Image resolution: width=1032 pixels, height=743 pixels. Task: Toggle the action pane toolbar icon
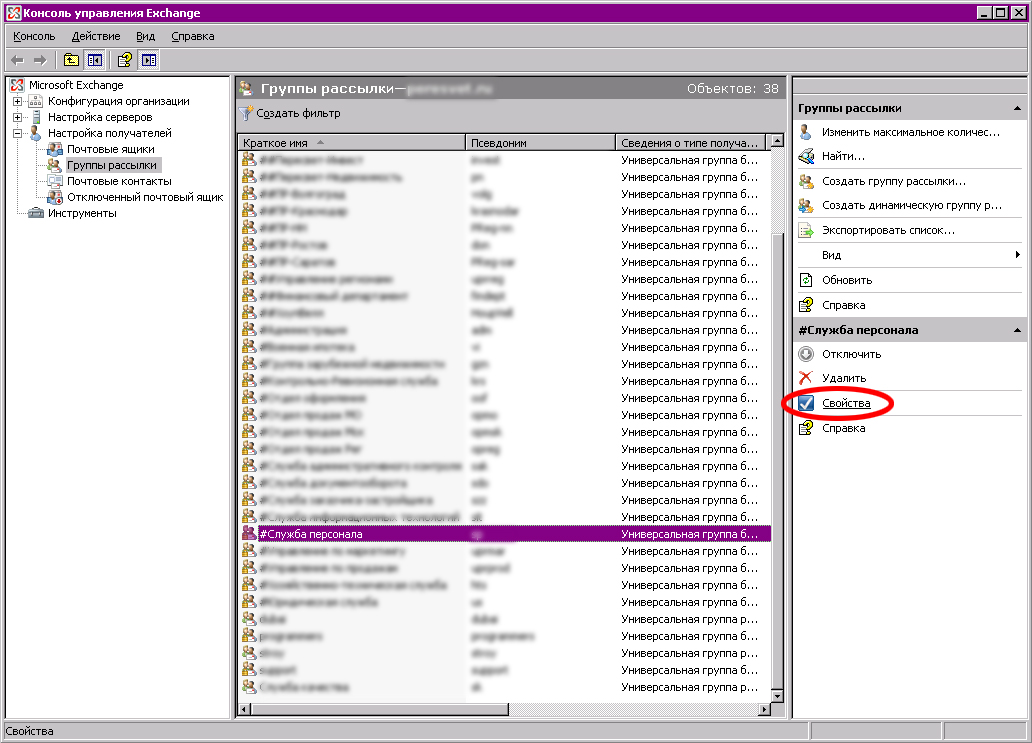point(149,61)
